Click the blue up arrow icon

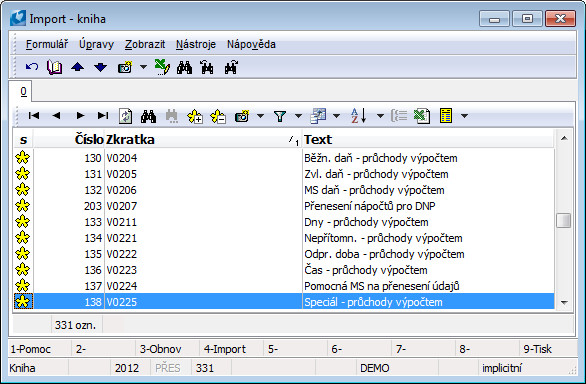click(77, 67)
